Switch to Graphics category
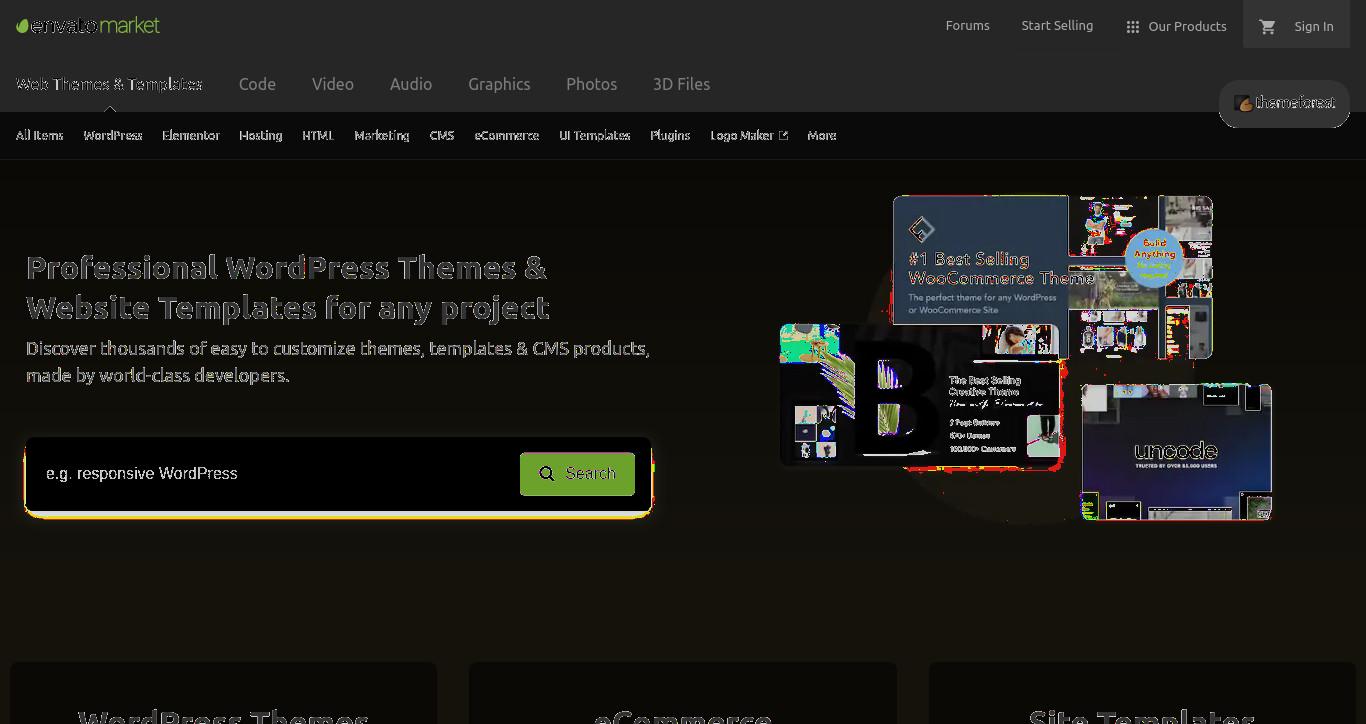The image size is (1366, 724). (x=499, y=84)
